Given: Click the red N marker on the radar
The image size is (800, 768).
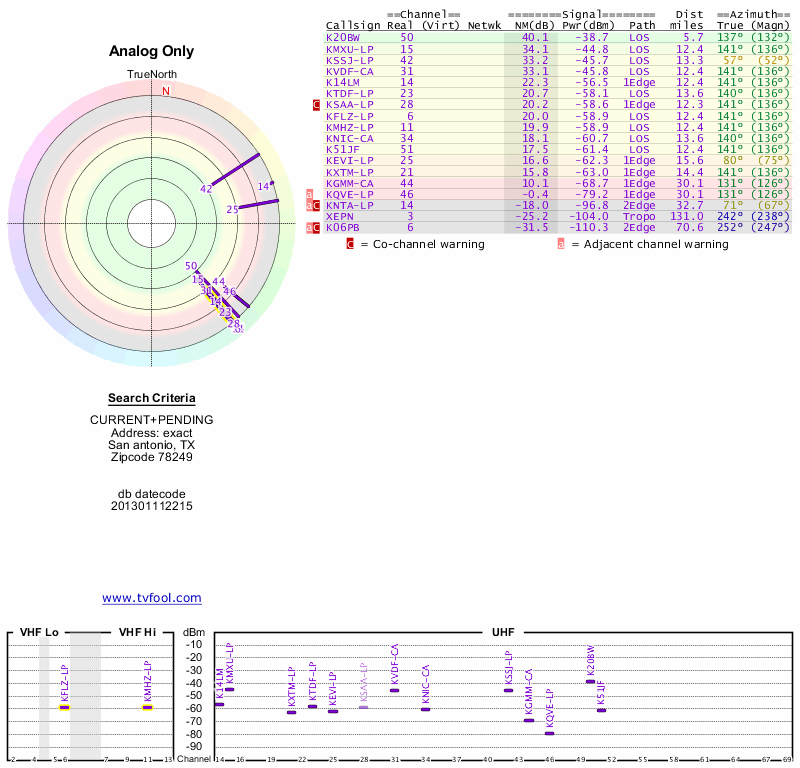Looking at the screenshot, I should (x=166, y=91).
